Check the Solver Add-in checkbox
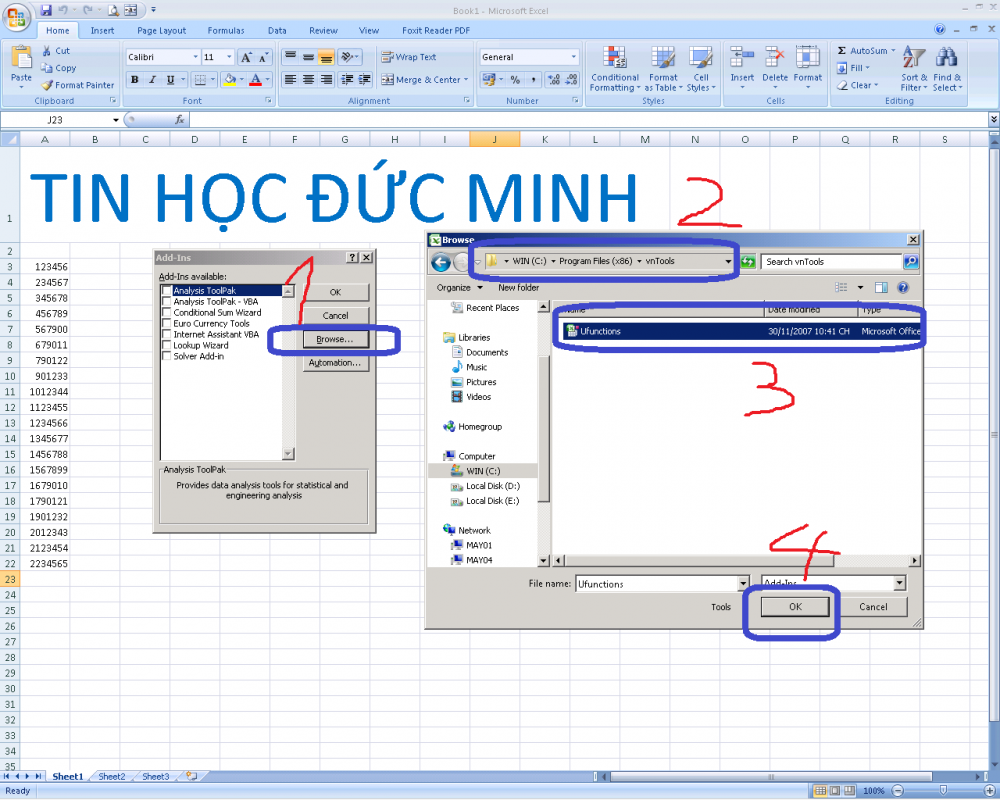The height and width of the screenshot is (800, 1000). coord(166,356)
